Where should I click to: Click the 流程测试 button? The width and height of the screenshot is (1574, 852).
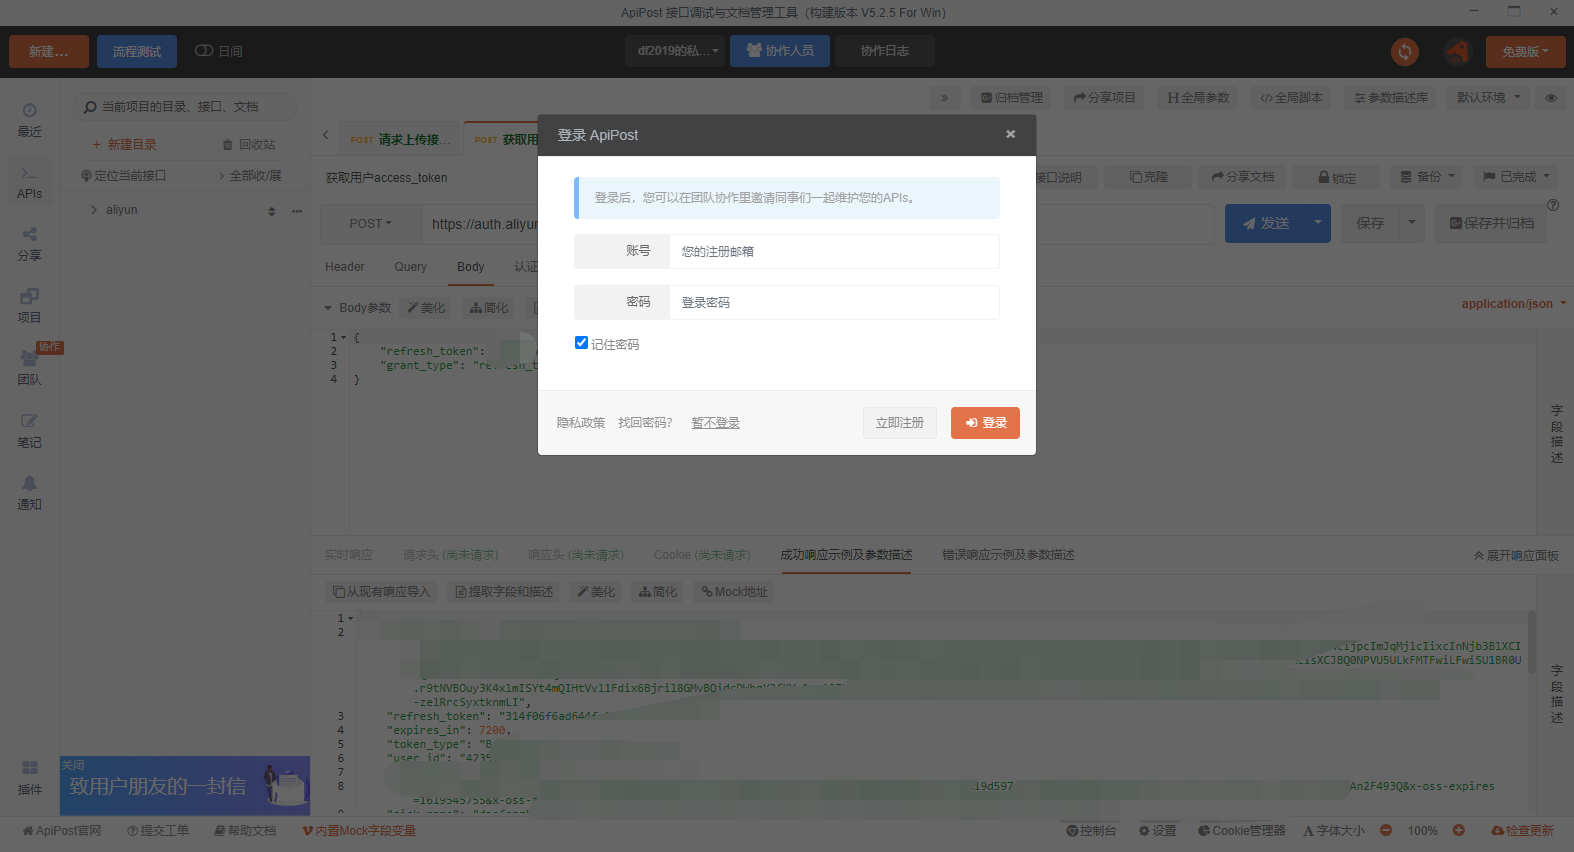point(137,51)
